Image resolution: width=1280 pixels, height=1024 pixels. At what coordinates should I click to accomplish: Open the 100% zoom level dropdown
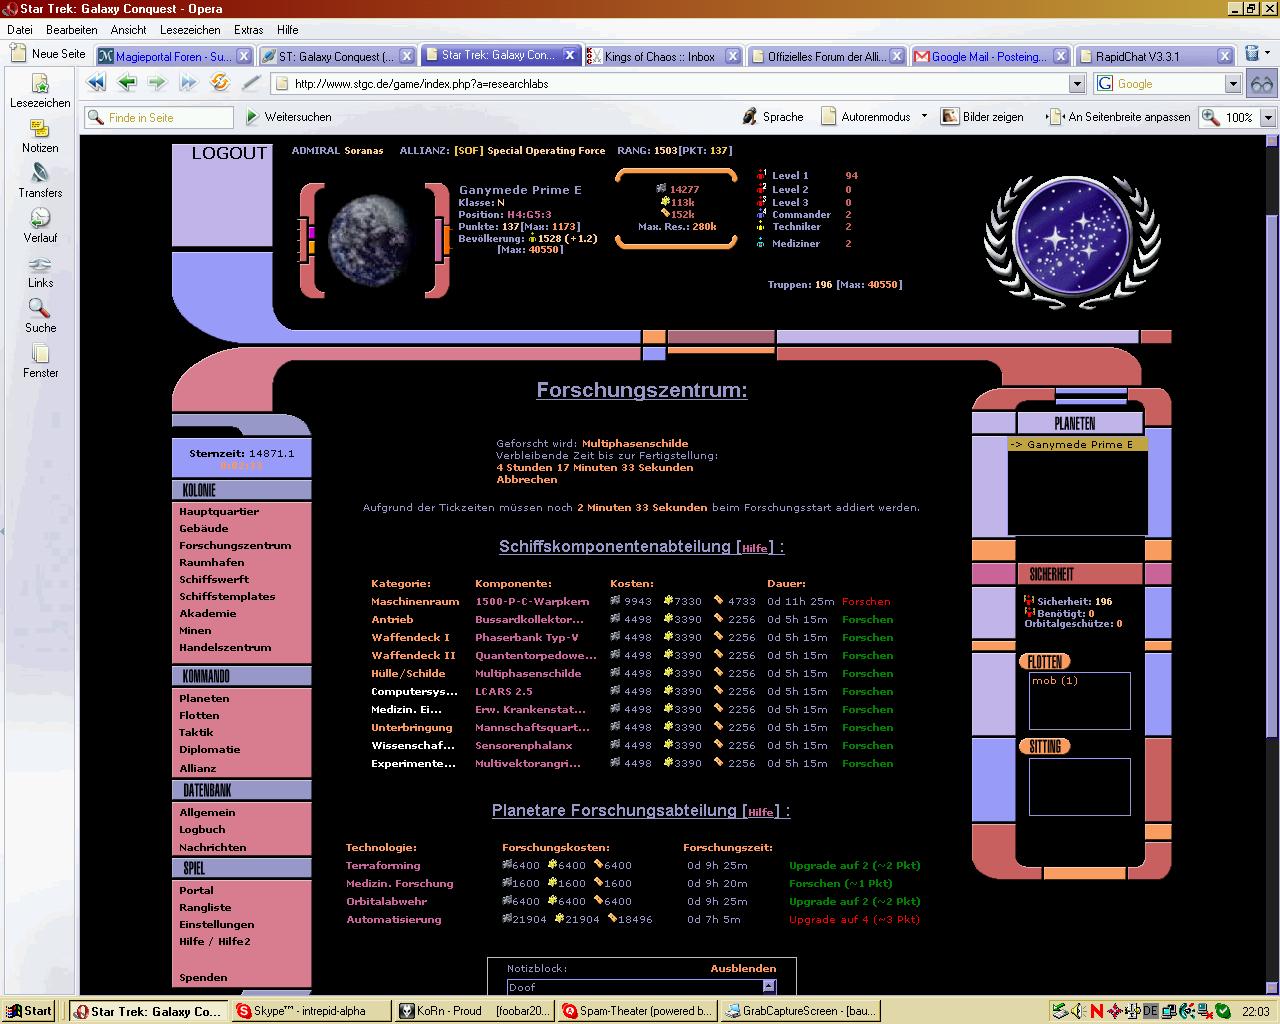pos(1268,117)
